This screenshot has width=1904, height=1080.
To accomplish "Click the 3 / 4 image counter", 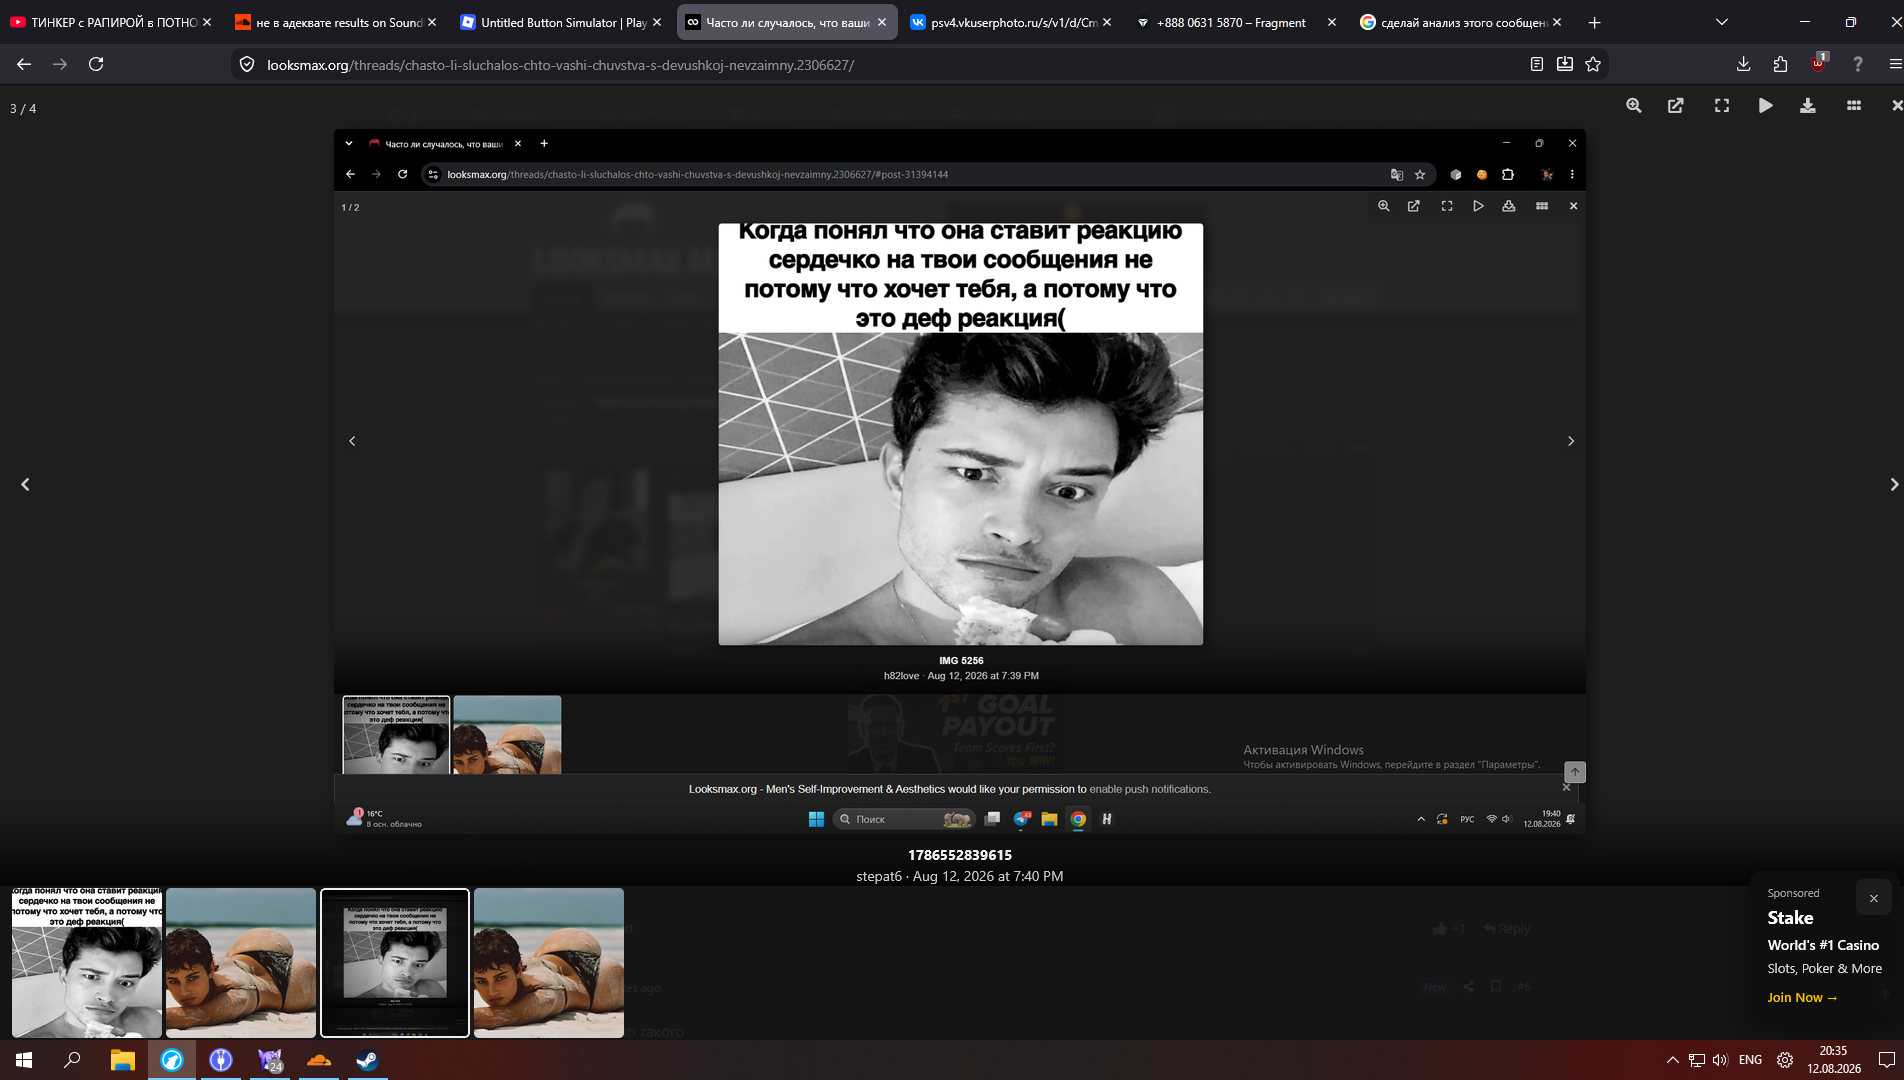I will point(23,108).
